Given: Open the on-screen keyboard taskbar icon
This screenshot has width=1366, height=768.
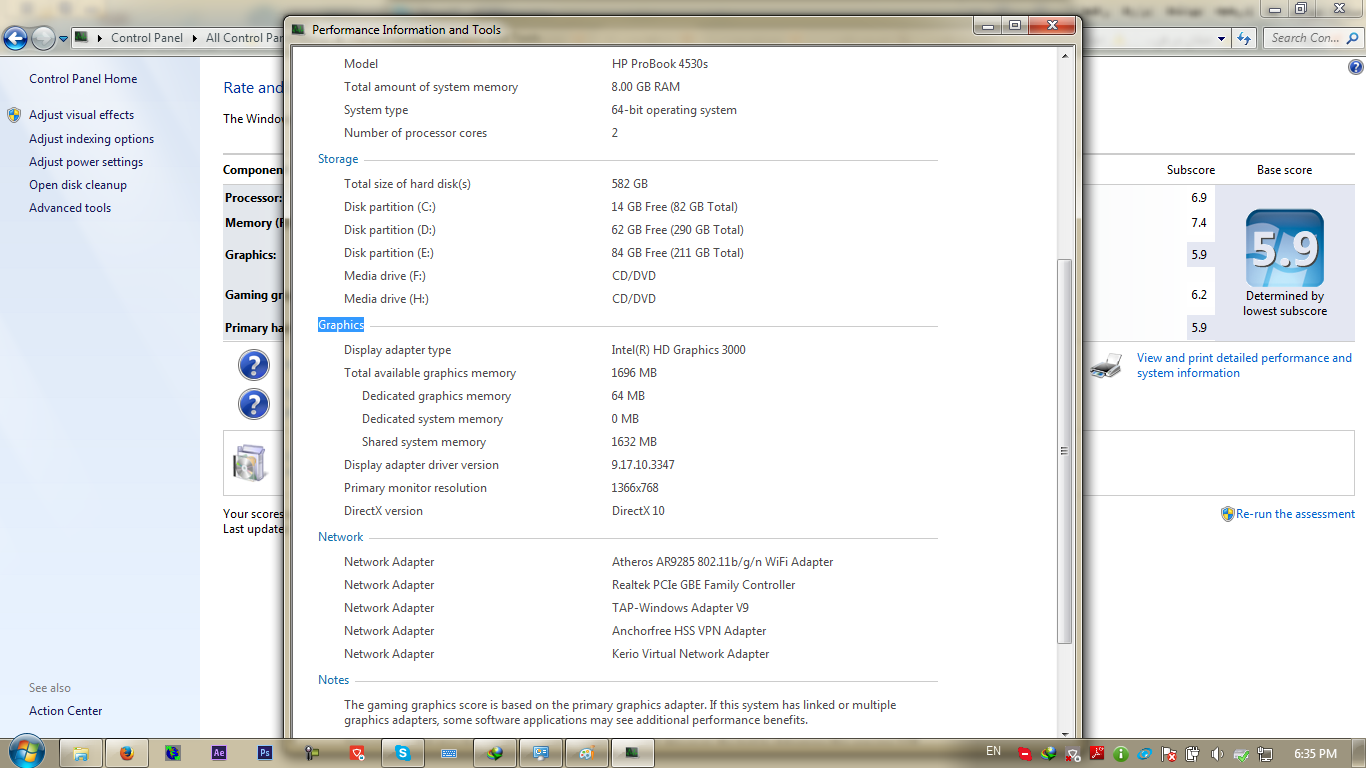Looking at the screenshot, I should click(x=449, y=753).
